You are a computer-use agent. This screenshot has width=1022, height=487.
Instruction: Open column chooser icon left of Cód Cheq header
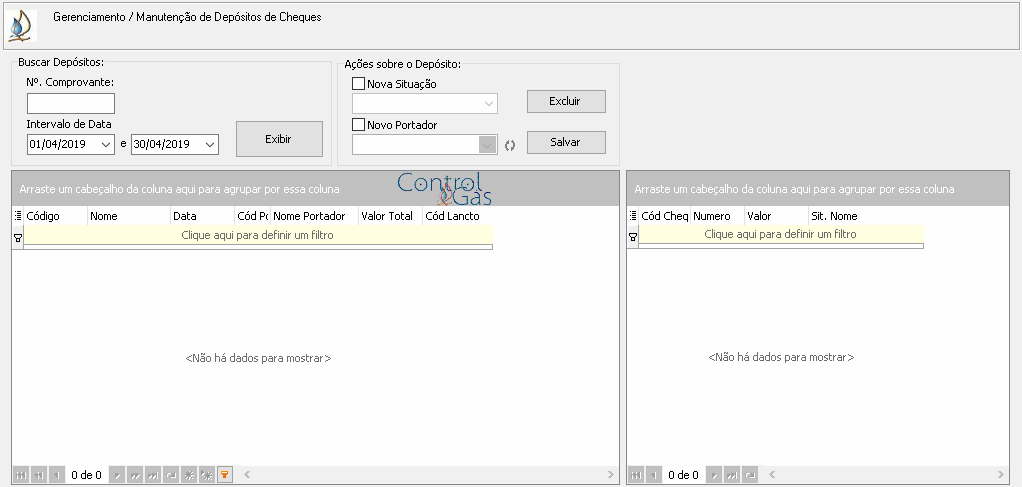(632, 216)
